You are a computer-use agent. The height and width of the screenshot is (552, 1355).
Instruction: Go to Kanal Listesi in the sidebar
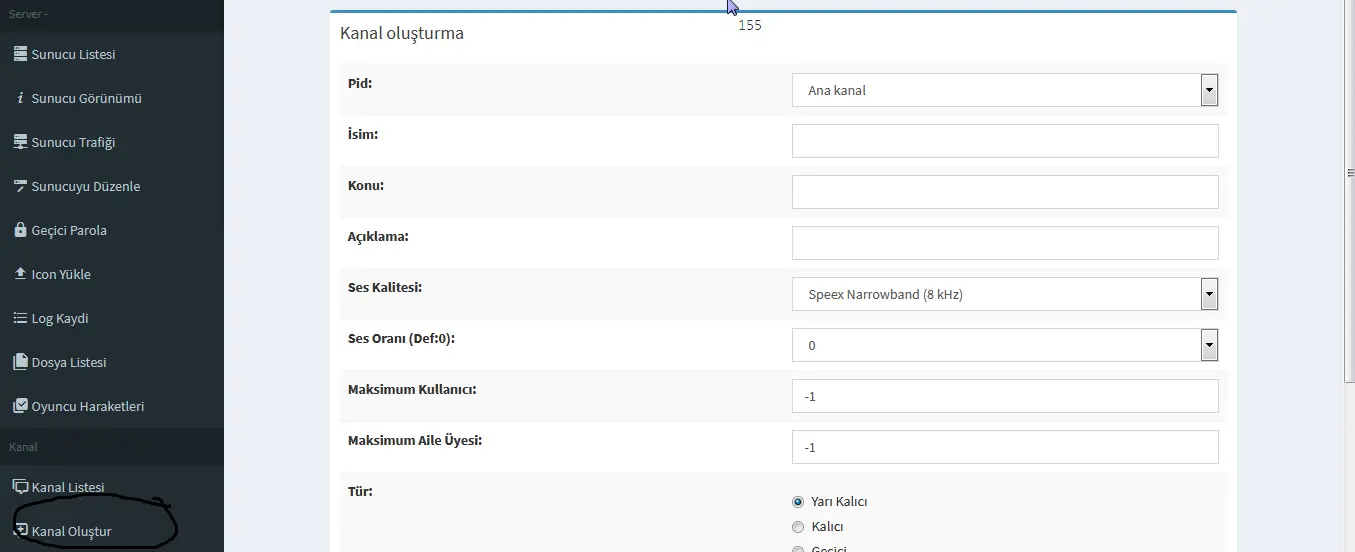pyautogui.click(x=67, y=487)
